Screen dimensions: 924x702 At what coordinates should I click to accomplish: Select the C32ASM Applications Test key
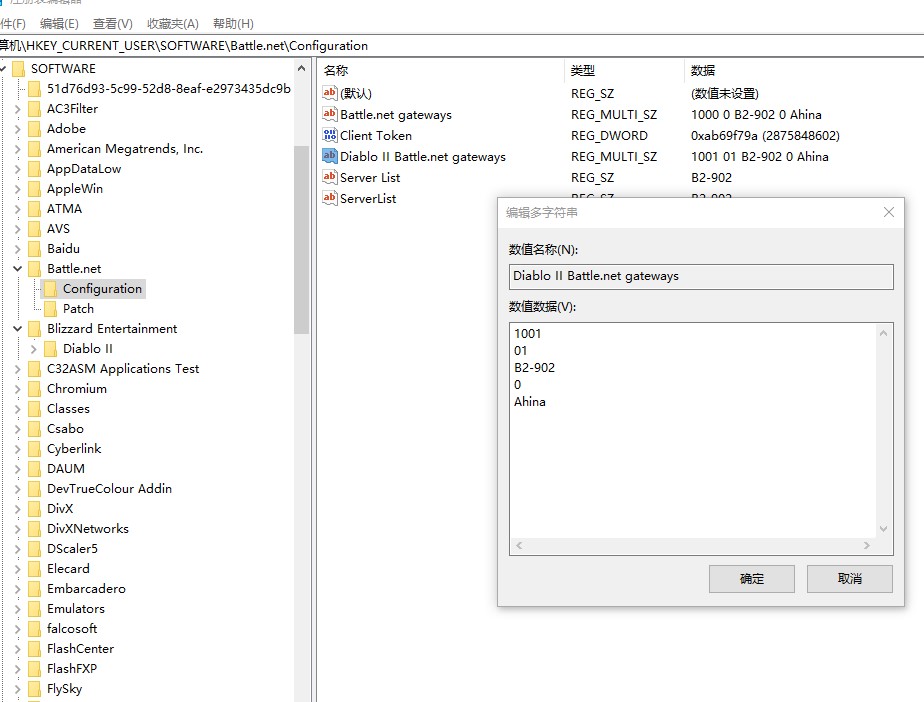[123, 369]
